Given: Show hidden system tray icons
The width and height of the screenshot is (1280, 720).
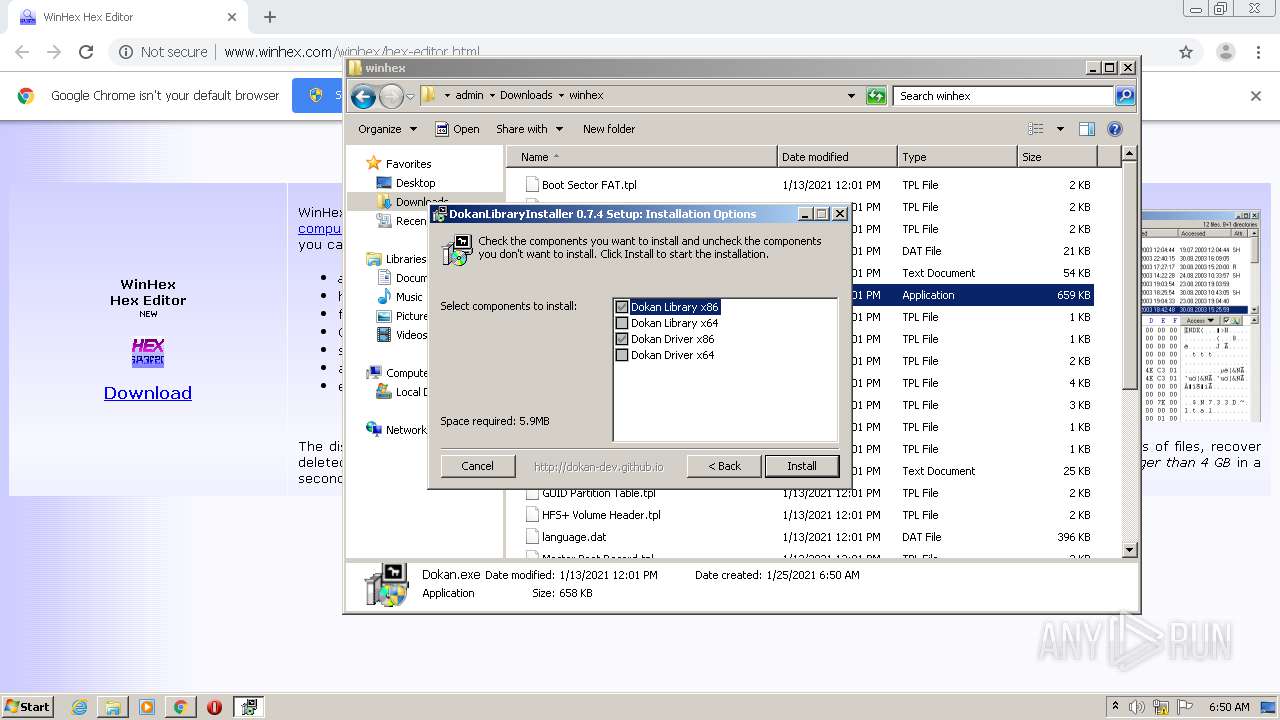Looking at the screenshot, I should (1115, 707).
